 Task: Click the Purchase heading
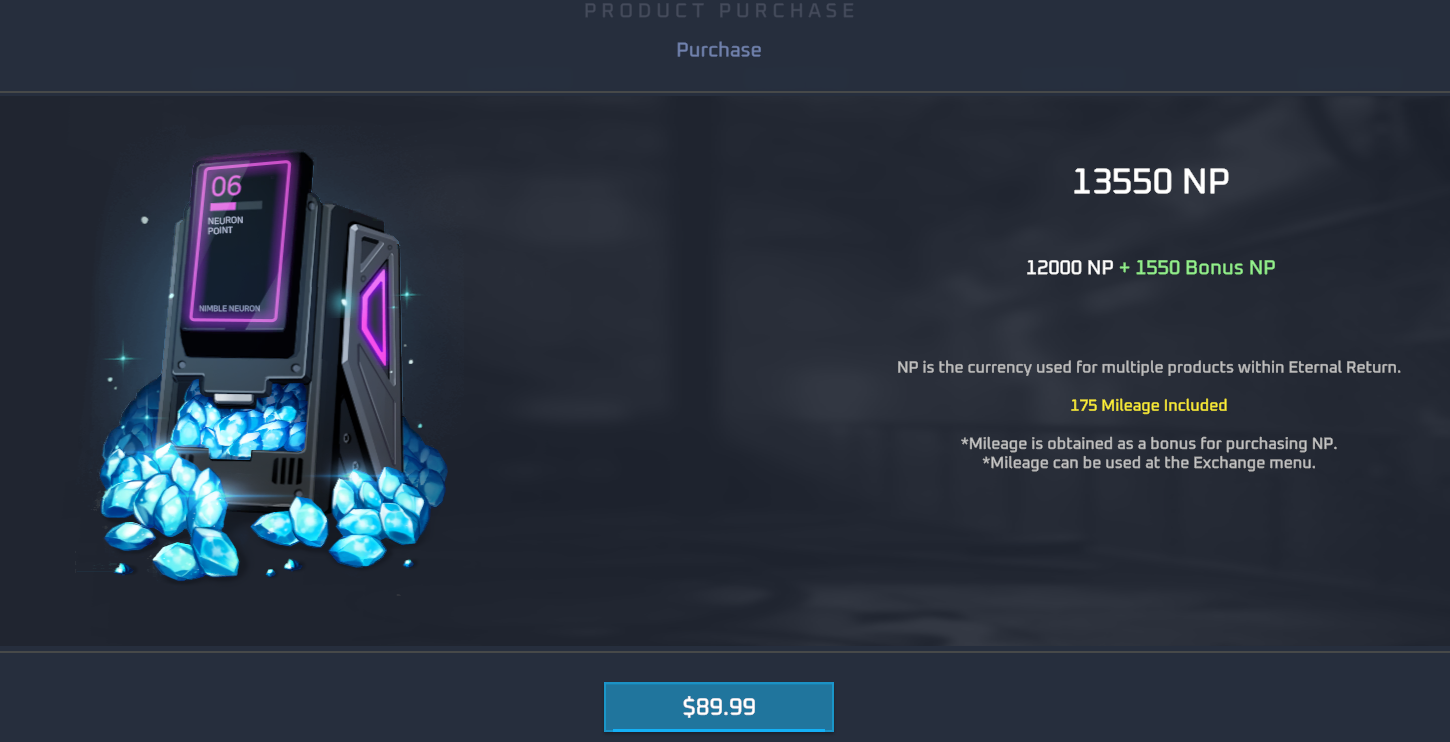coord(718,50)
